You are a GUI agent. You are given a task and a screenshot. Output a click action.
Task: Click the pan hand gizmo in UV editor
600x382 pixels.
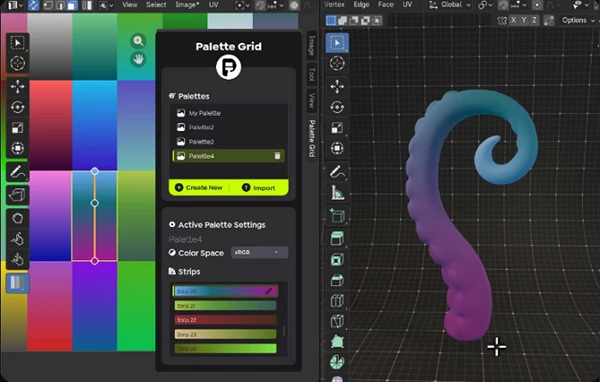tap(138, 59)
